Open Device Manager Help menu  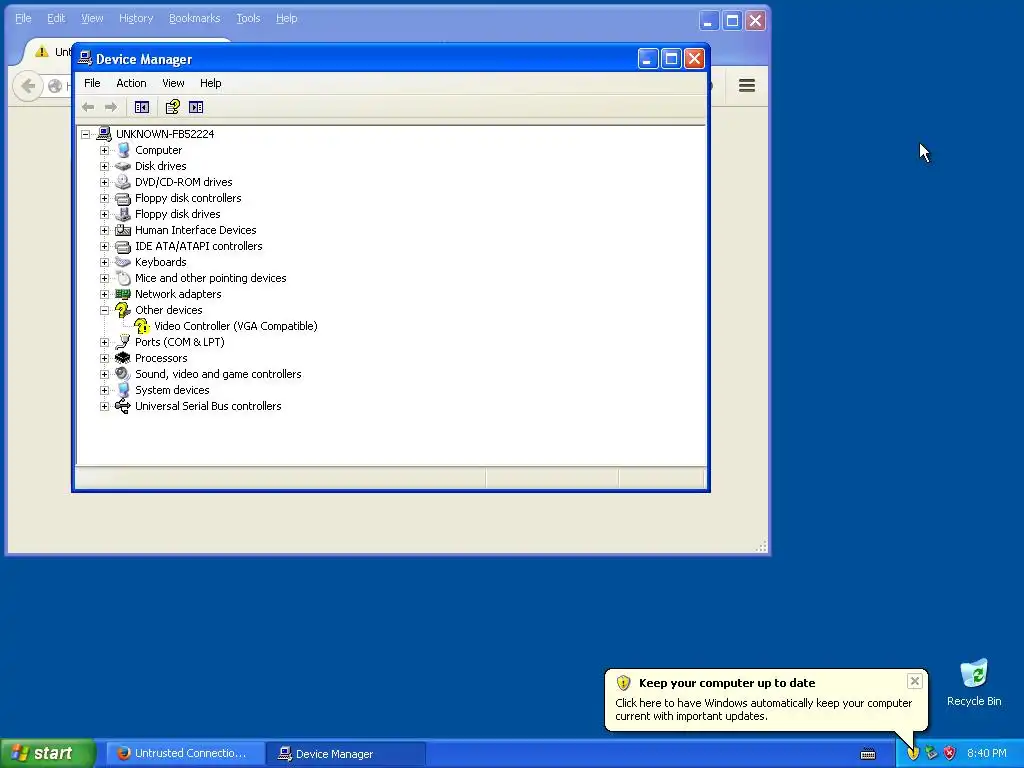coord(210,83)
